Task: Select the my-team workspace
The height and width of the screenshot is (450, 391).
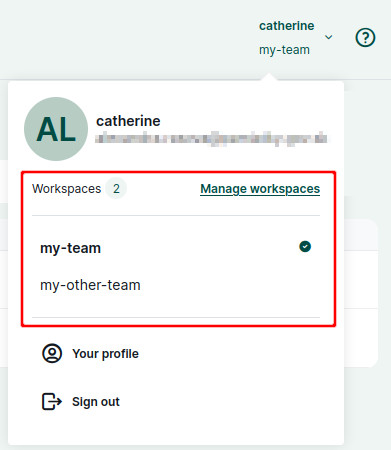Action: click(176, 248)
